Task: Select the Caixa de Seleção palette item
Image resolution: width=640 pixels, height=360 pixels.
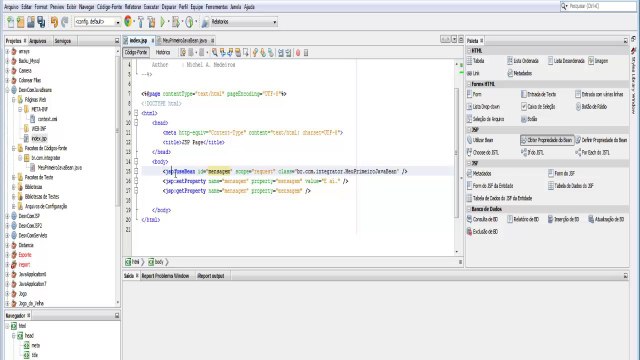Action: tap(538, 107)
